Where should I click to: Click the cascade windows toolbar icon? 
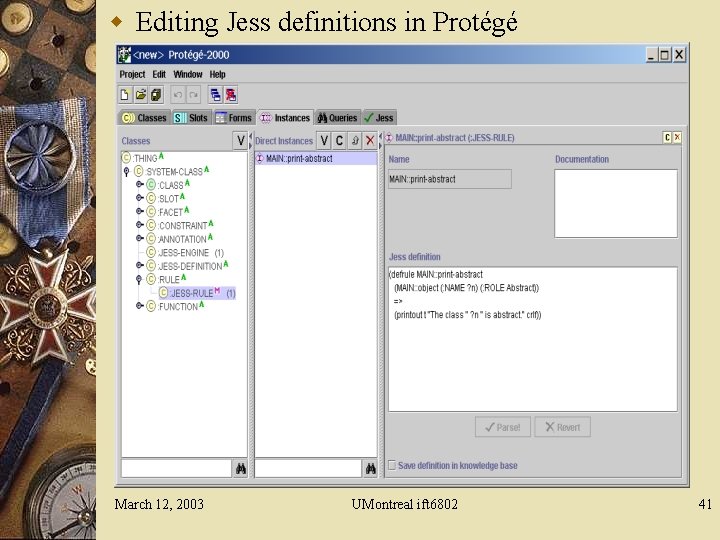pyautogui.click(x=215, y=95)
